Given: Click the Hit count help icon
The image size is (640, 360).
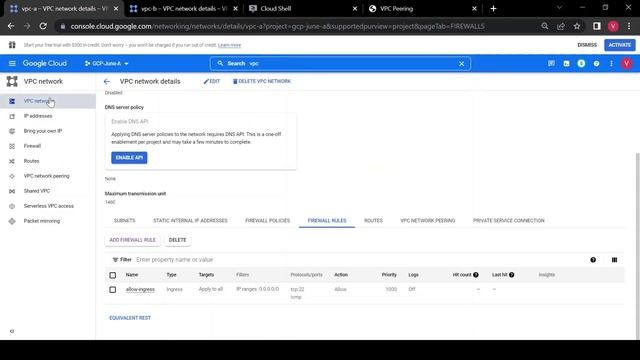Looking at the screenshot, I should [476, 275].
